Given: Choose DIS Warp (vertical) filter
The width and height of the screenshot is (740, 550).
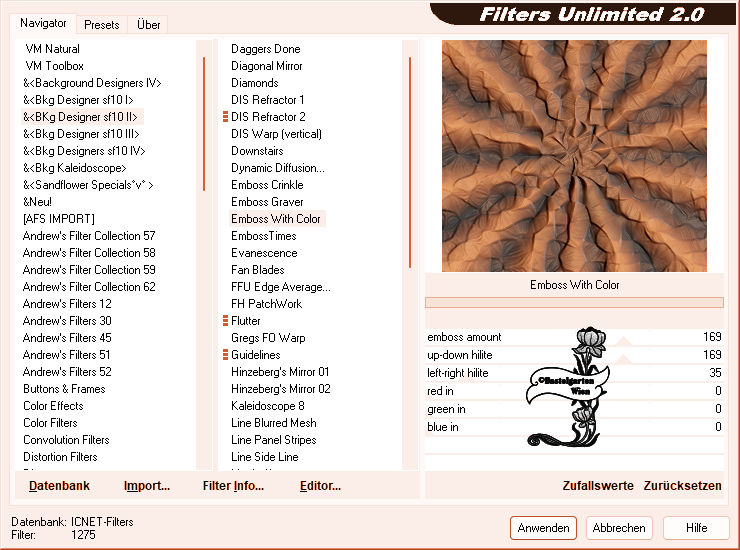Looking at the screenshot, I should (277, 134).
